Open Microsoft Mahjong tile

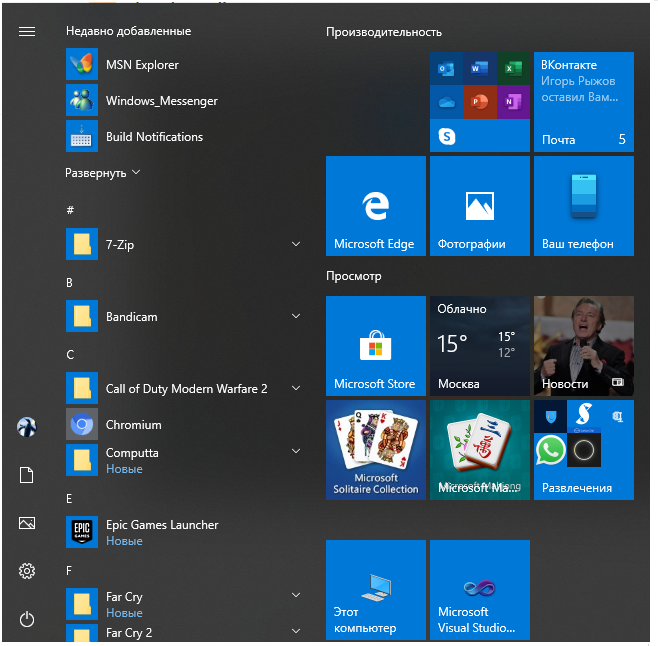coord(480,450)
